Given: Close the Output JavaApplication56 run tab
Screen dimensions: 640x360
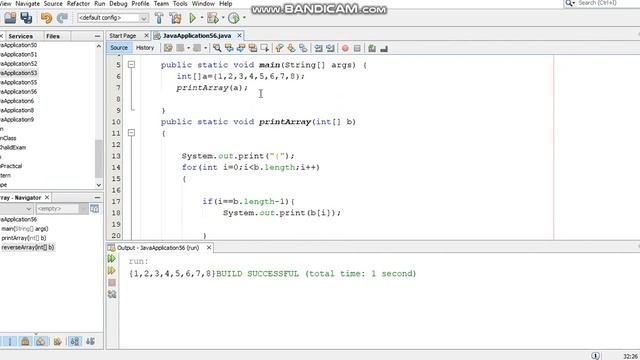Looking at the screenshot, I should coord(209,248).
